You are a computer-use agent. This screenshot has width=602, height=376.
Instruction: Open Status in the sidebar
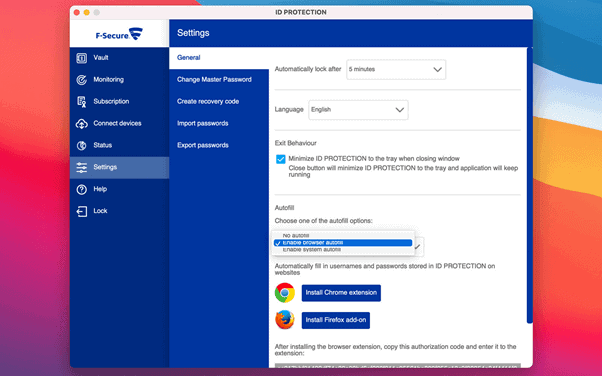103,145
